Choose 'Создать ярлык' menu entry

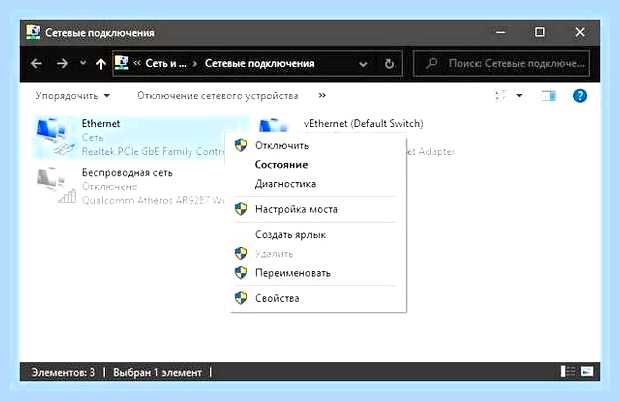(x=318, y=235)
